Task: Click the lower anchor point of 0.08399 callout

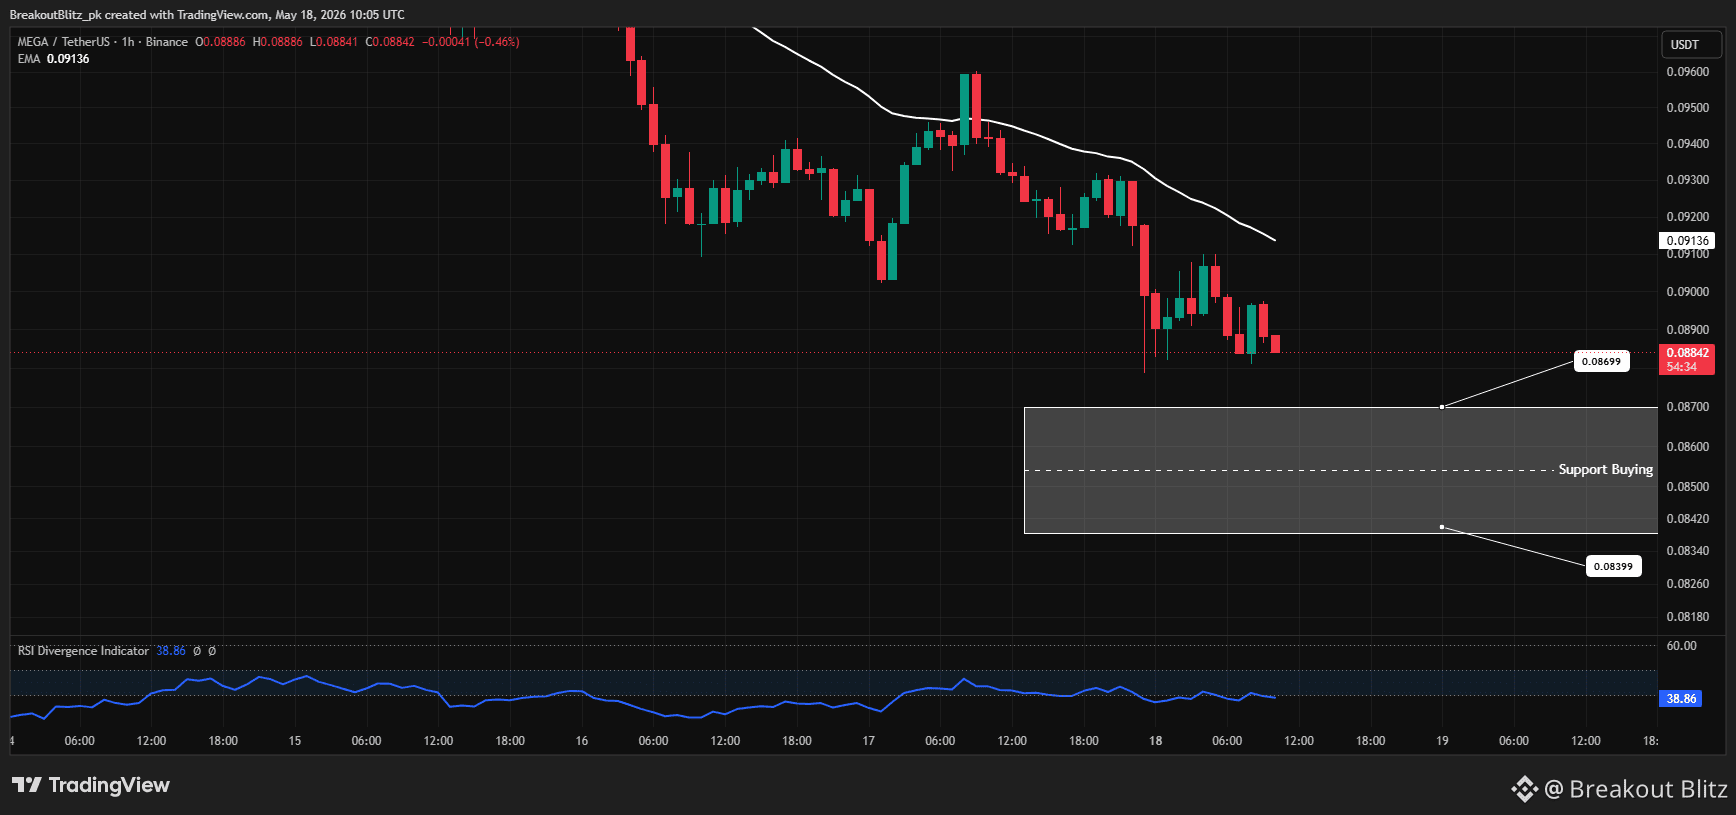Action: pos(1441,527)
